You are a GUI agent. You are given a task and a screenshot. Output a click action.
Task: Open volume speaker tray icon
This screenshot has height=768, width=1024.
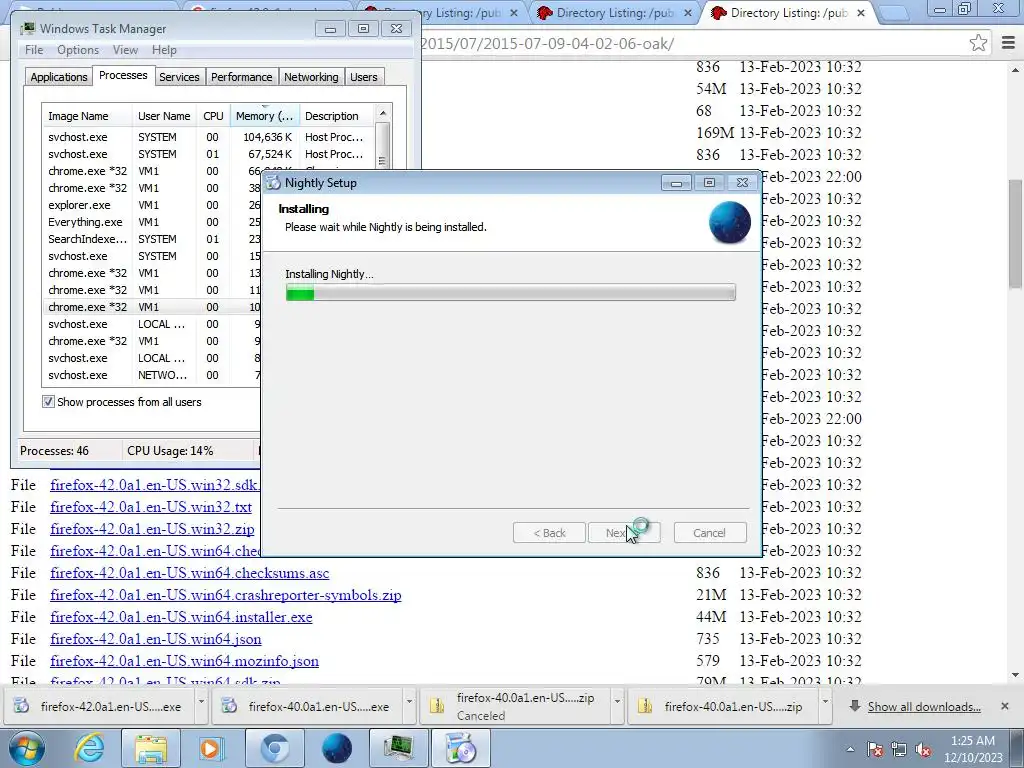point(923,749)
